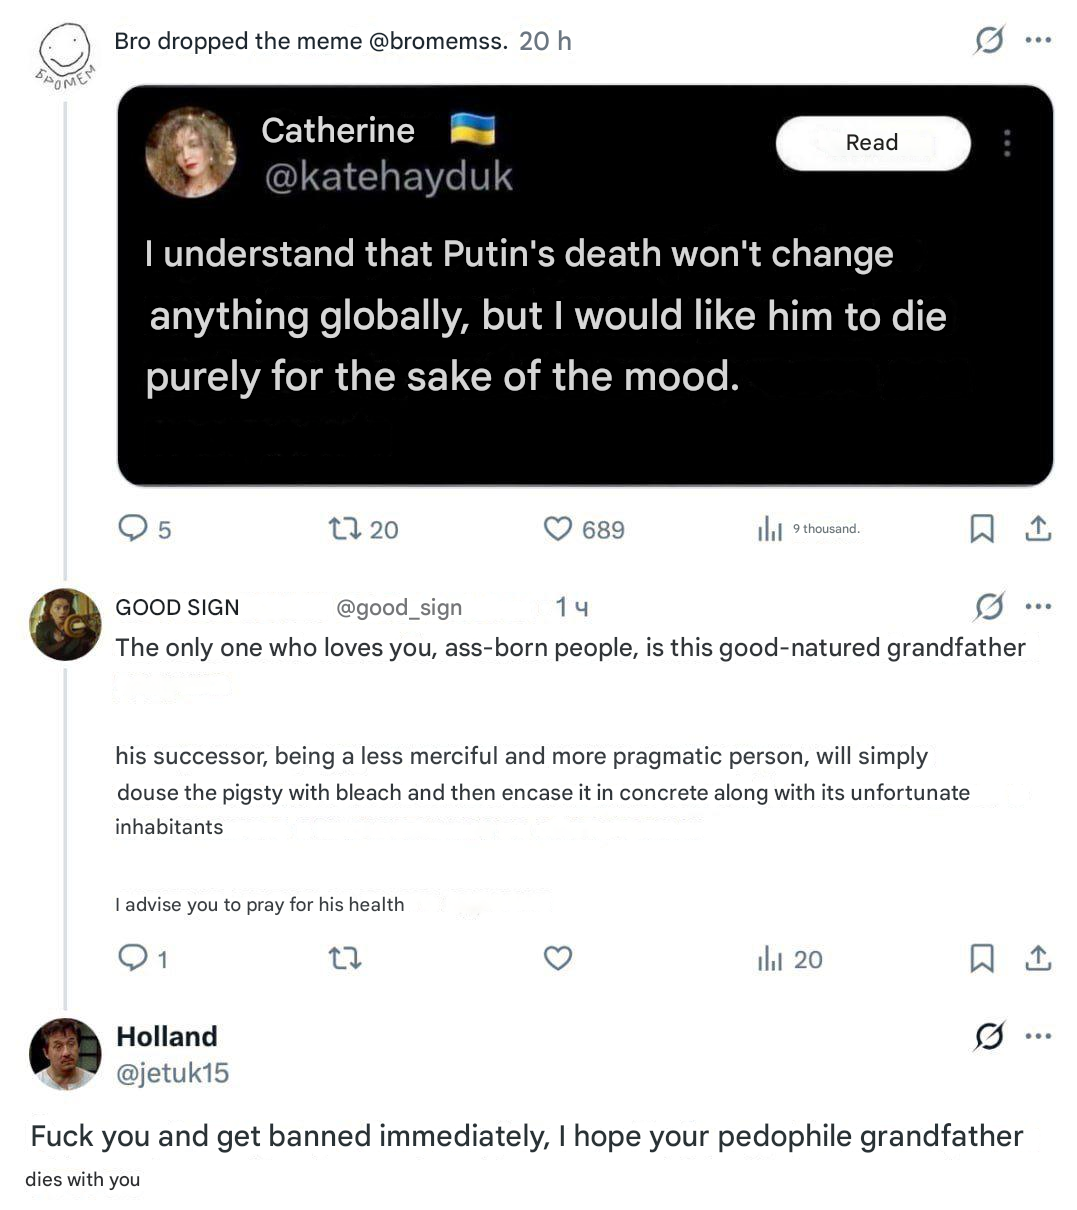Open more options for top post
Image resolution: width=1077 pixels, height=1210 pixels.
[x=1038, y=41]
